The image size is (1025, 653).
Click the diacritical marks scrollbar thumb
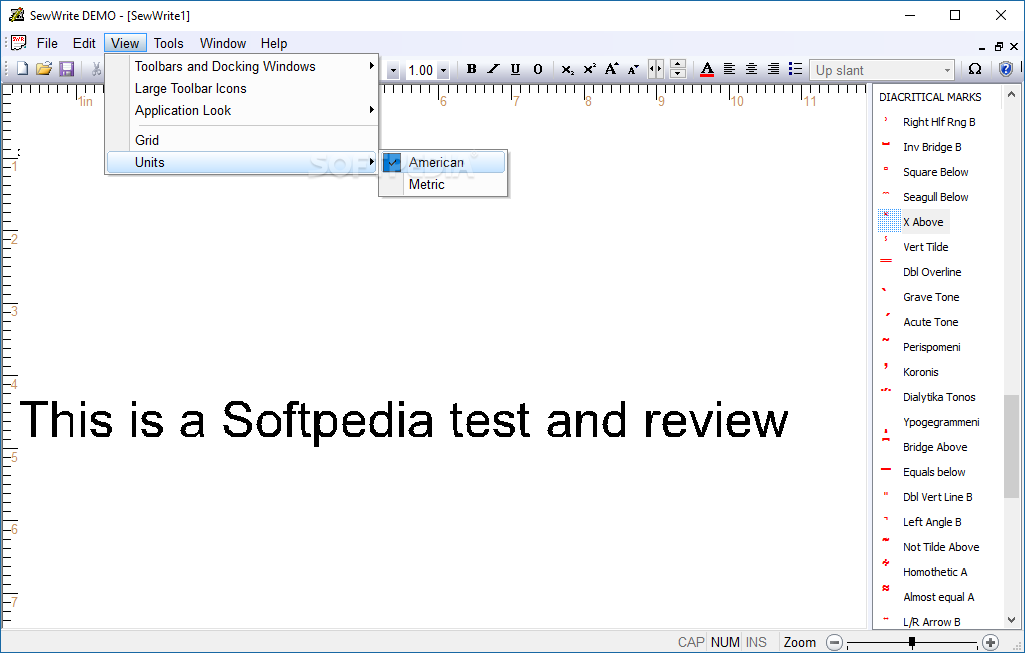pyautogui.click(x=1011, y=446)
